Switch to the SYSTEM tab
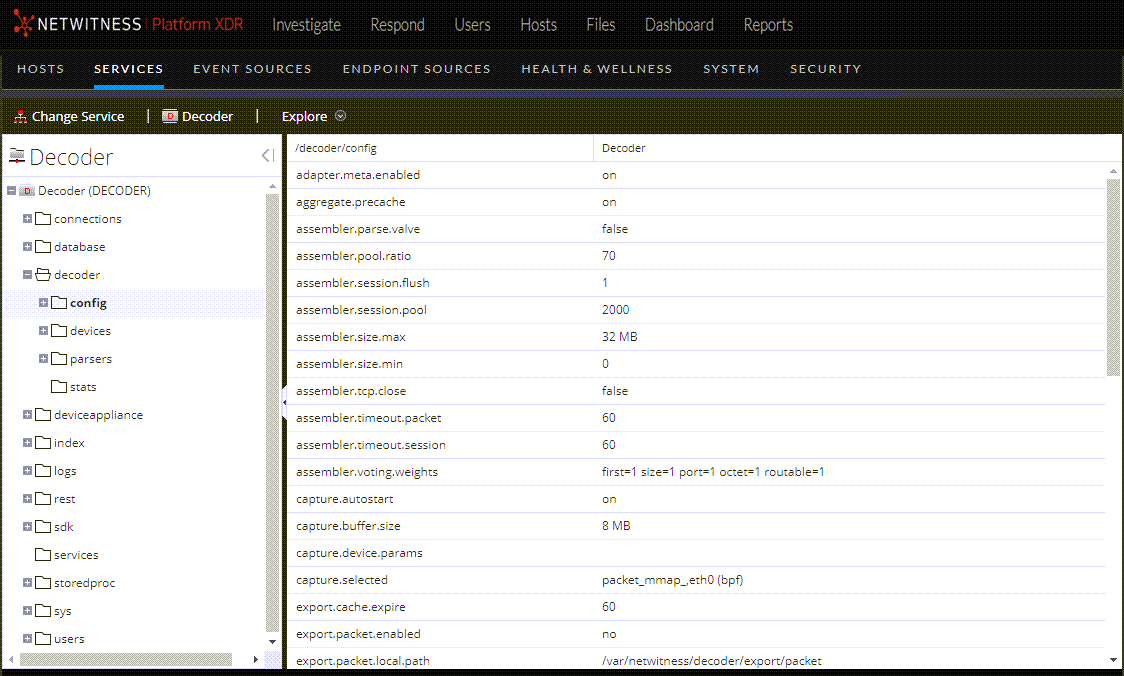The image size is (1124, 676). pyautogui.click(x=731, y=69)
